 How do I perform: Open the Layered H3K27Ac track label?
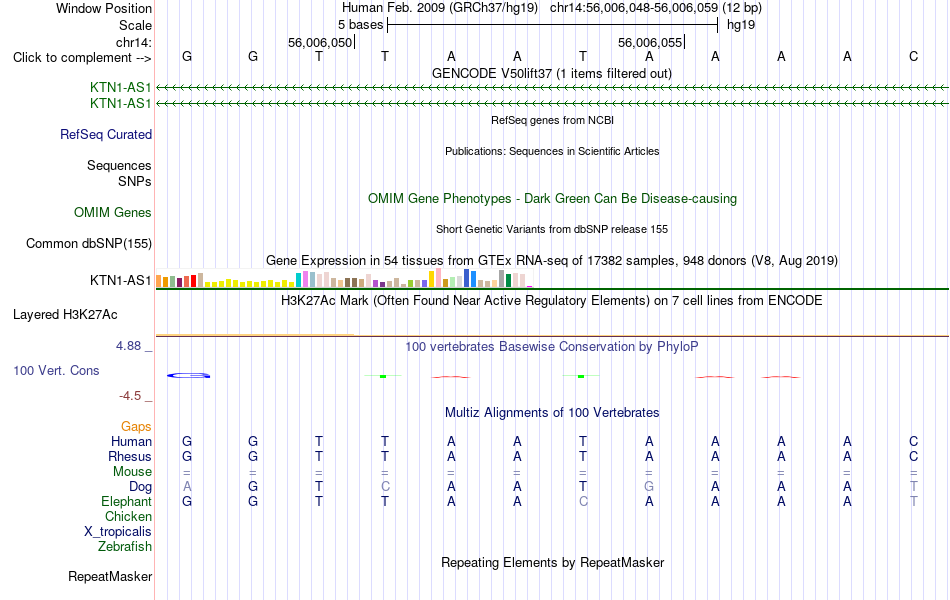click(65, 315)
